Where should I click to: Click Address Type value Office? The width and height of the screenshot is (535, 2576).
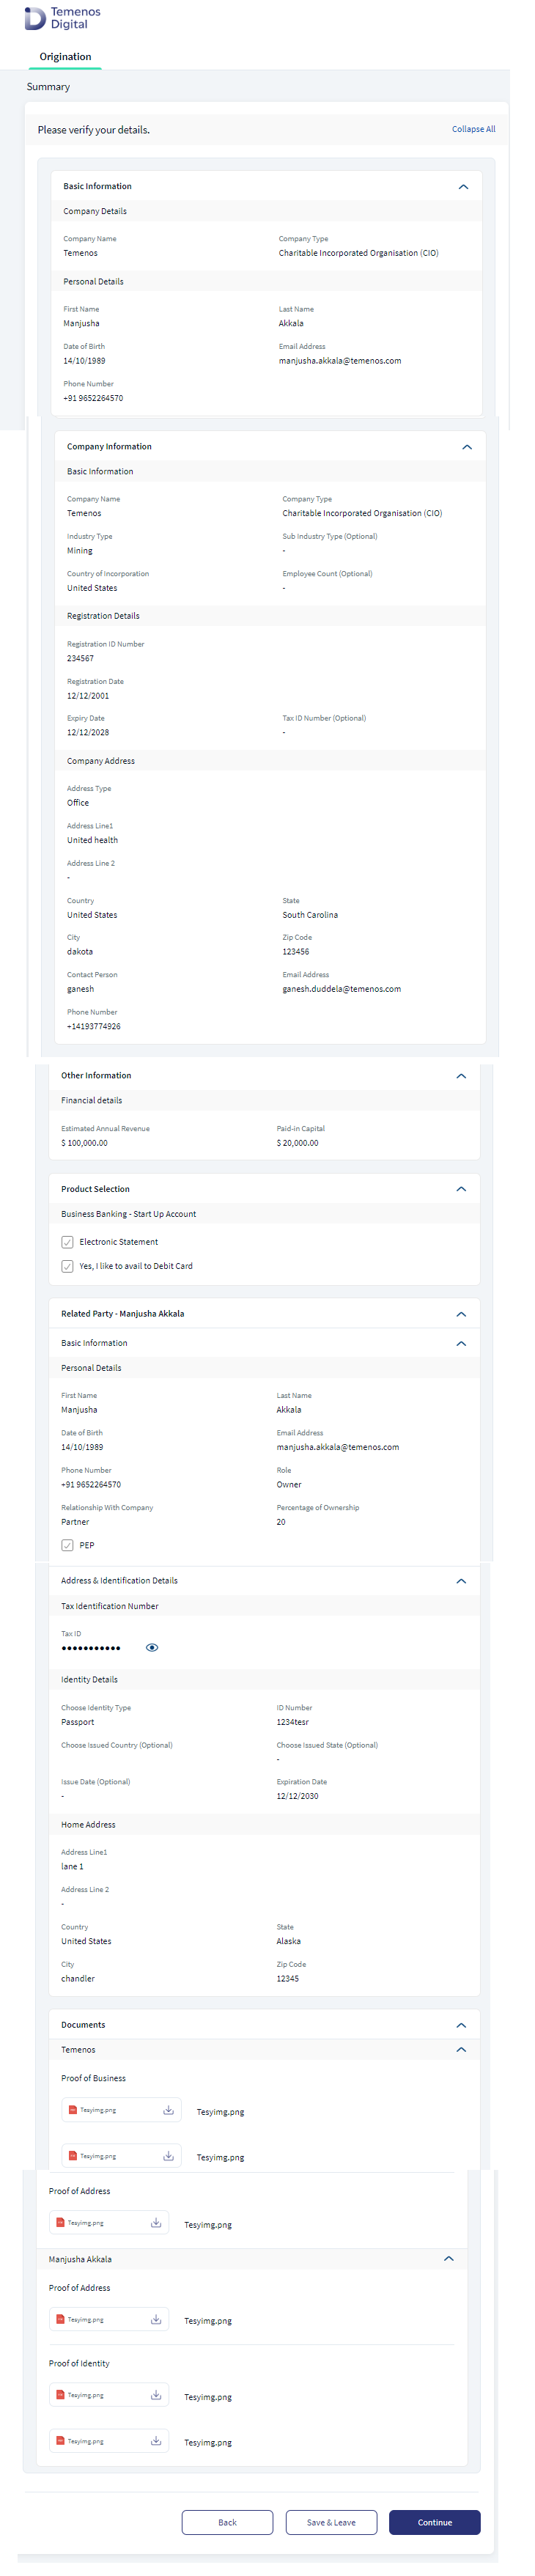coord(78,803)
